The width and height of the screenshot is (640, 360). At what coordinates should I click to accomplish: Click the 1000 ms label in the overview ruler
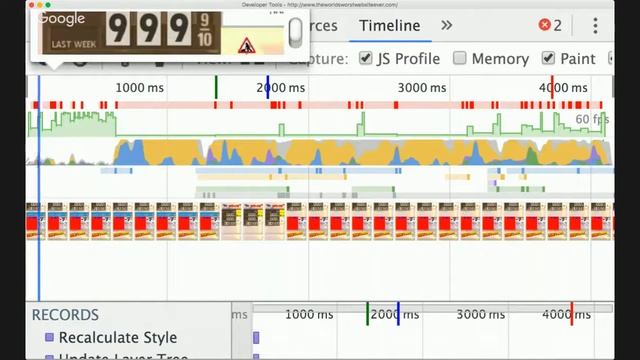click(x=140, y=87)
